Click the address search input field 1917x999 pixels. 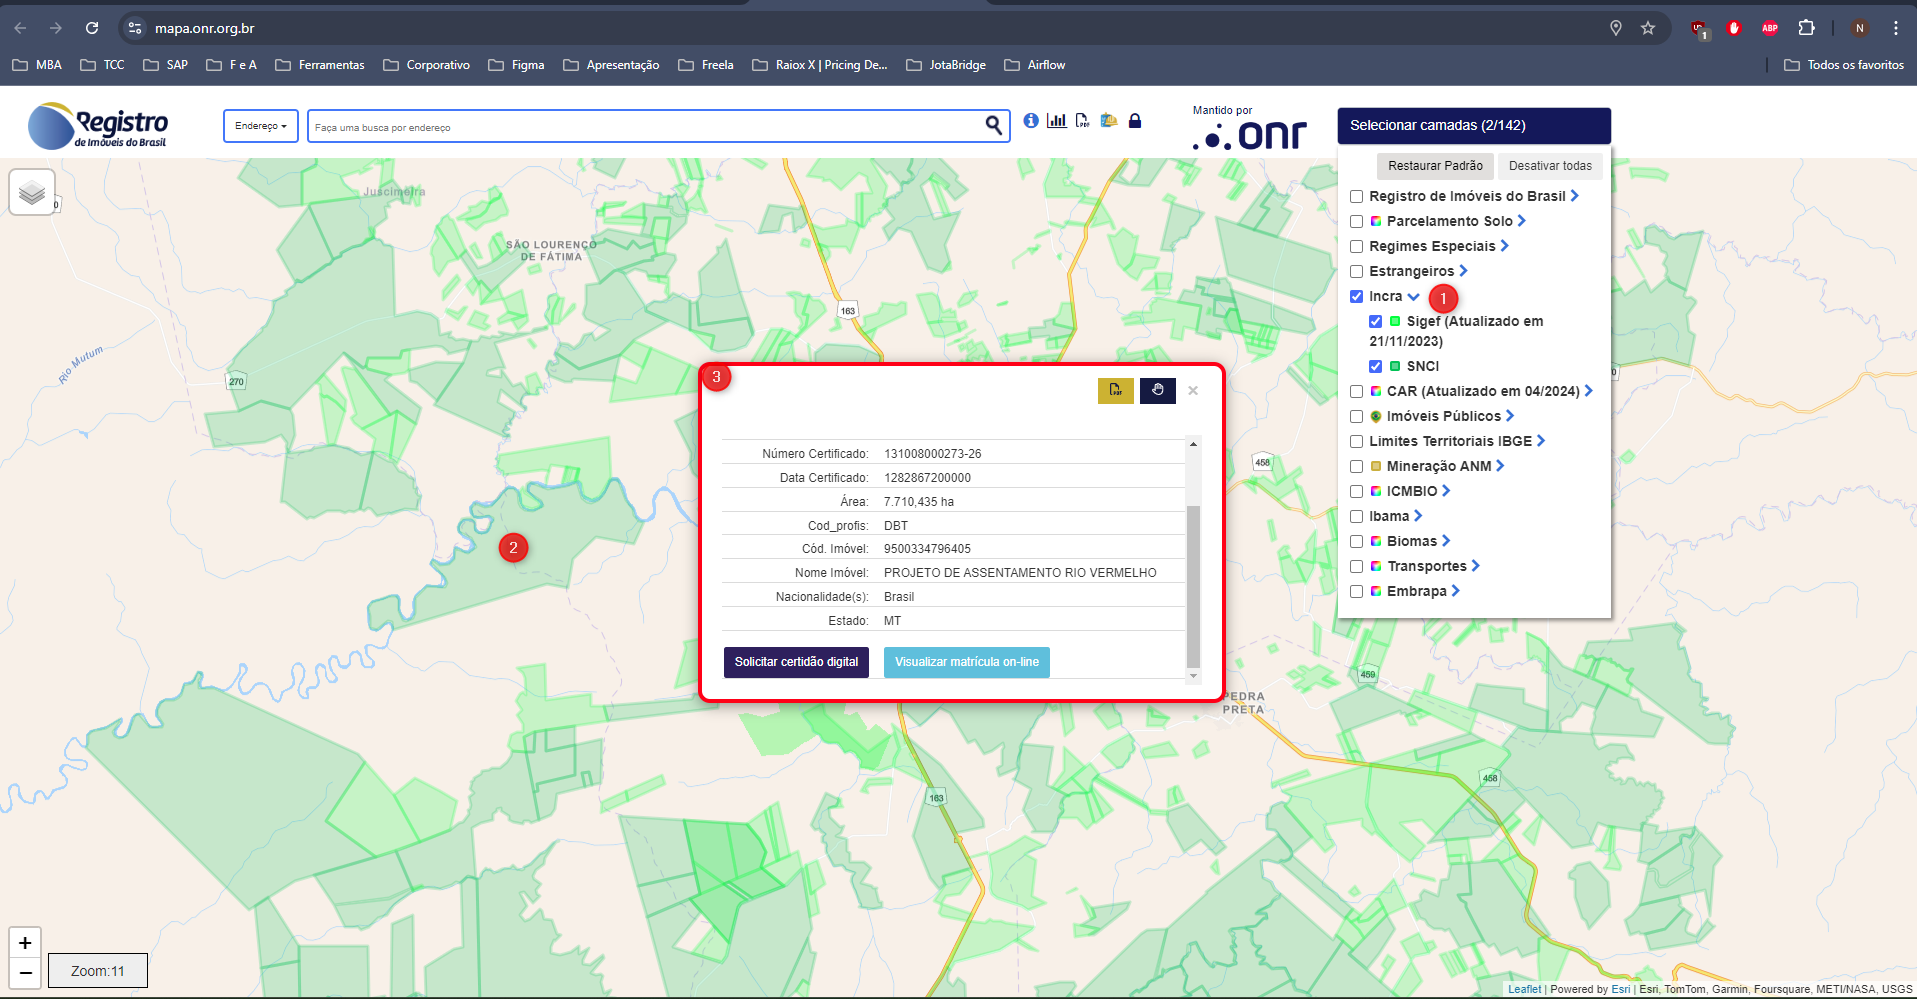point(640,127)
